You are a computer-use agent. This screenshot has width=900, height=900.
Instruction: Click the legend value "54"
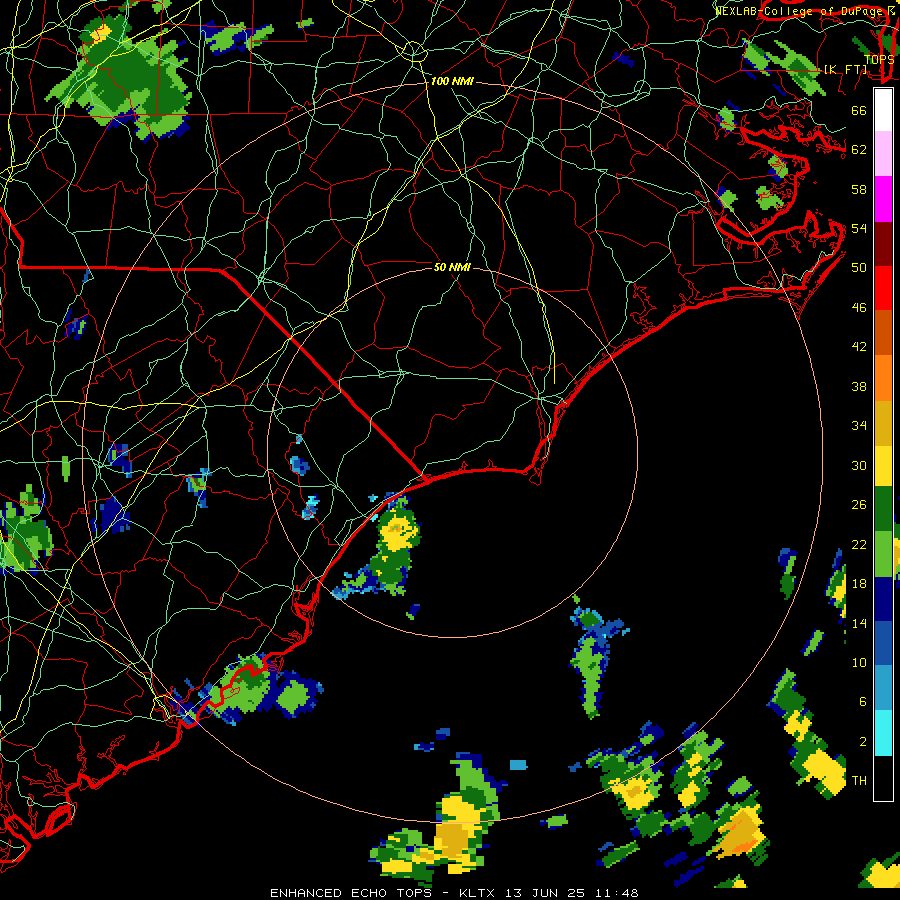point(859,228)
